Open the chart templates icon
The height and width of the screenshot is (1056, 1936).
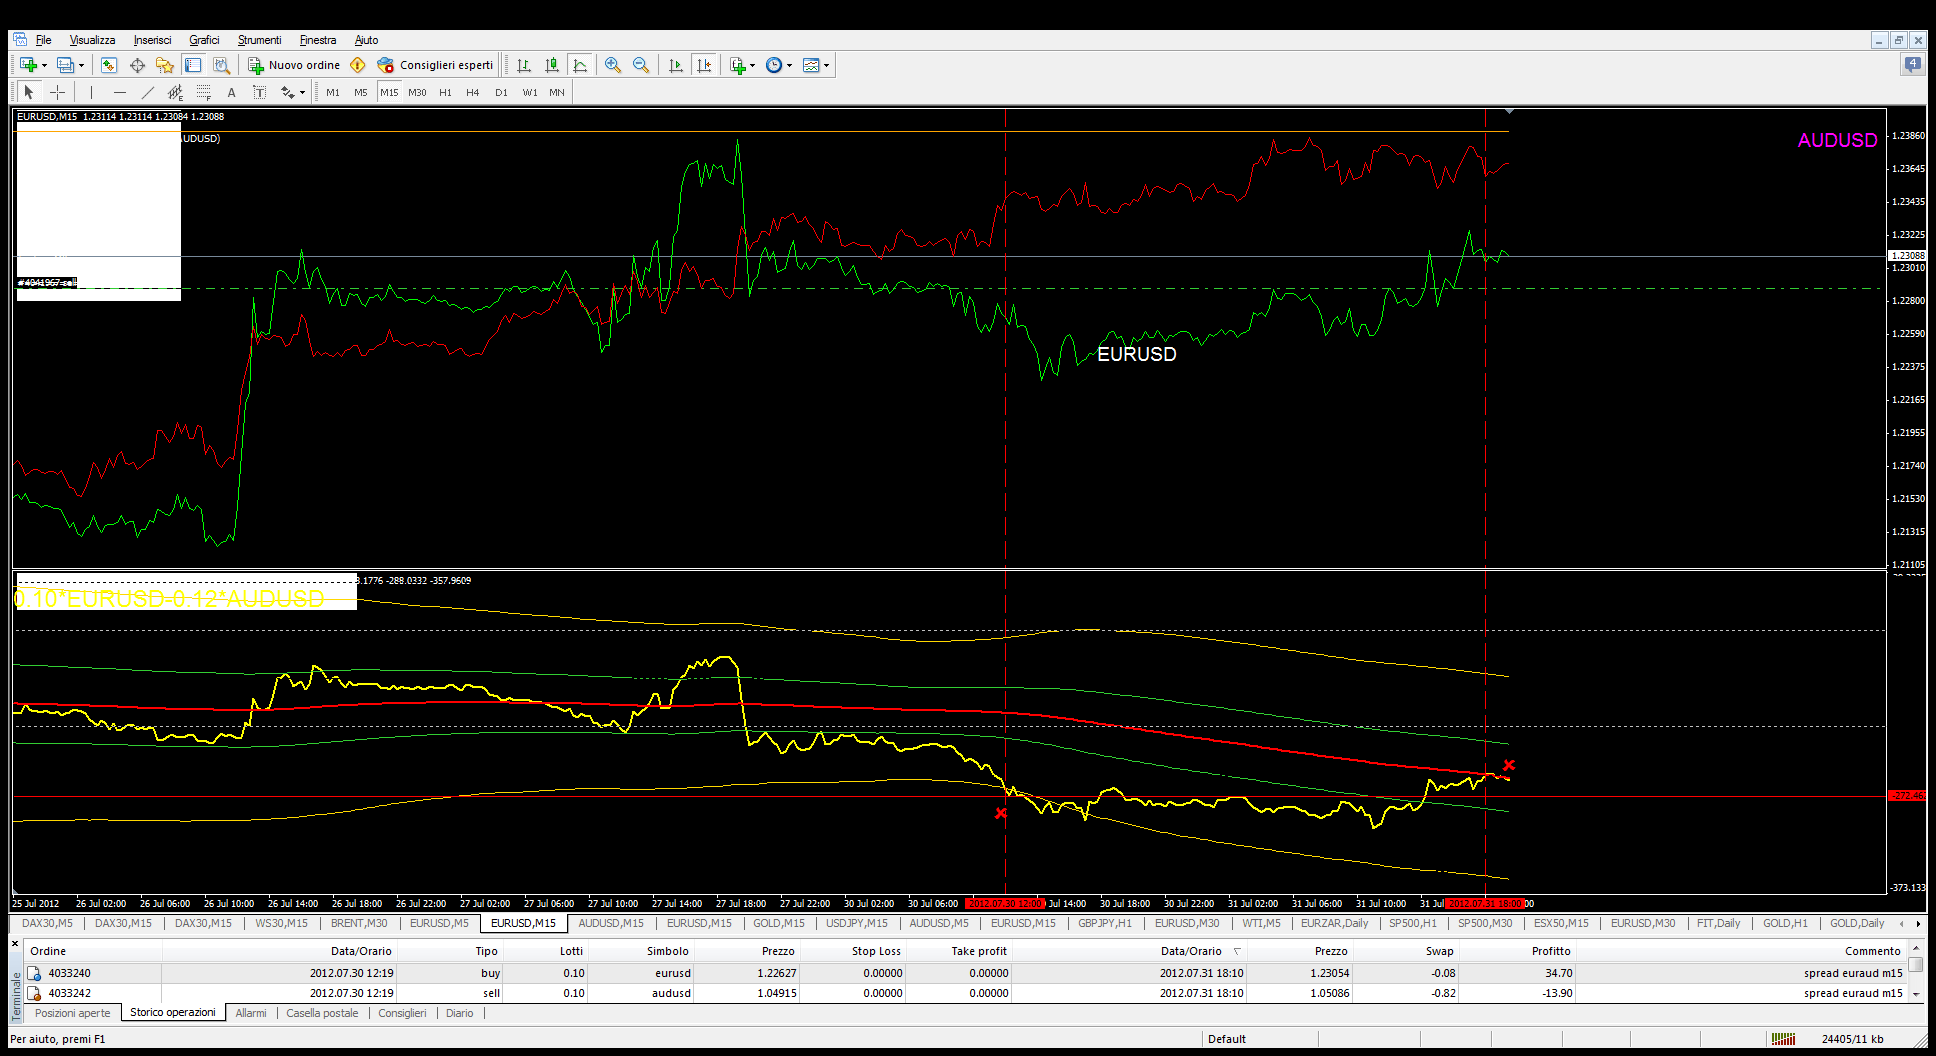click(811, 65)
